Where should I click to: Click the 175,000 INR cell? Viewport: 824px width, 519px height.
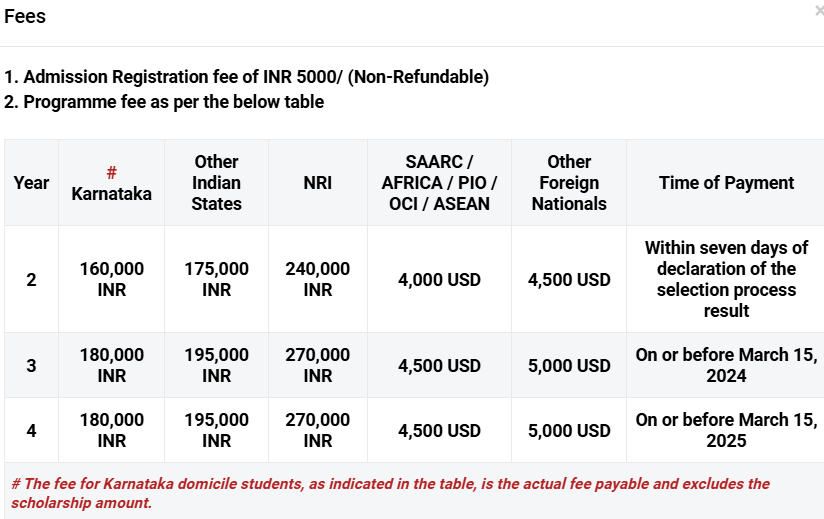point(217,279)
